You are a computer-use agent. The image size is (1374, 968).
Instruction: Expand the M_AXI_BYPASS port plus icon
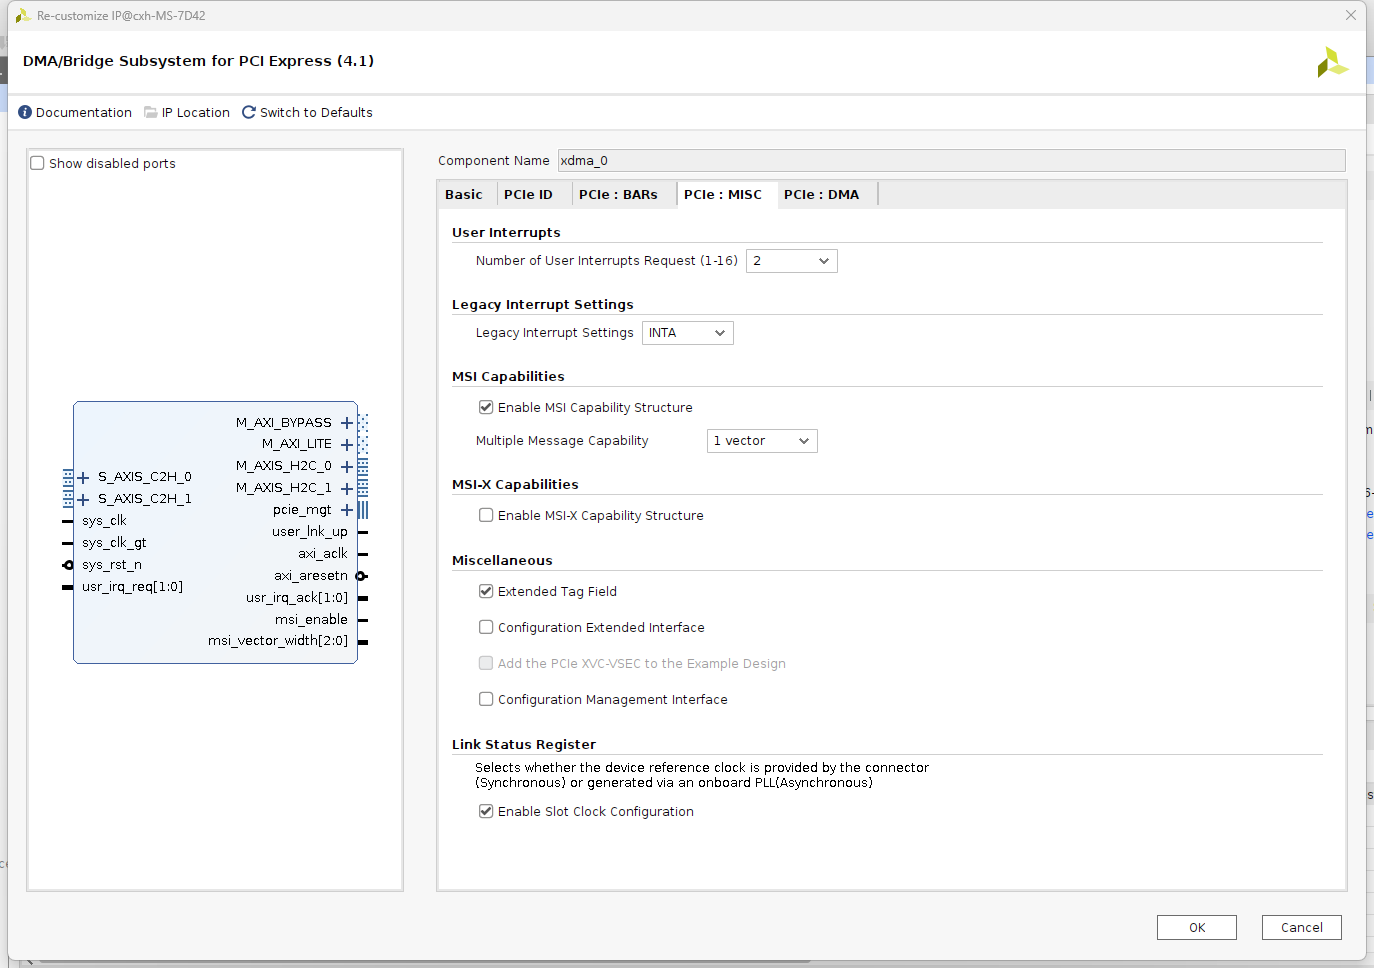pos(347,423)
